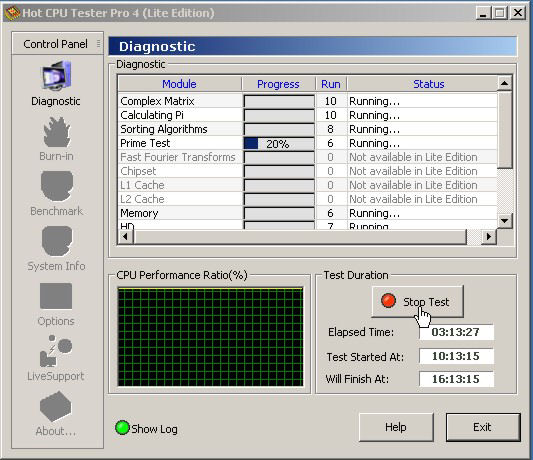
Task: Click the Exit button
Action: [483, 427]
